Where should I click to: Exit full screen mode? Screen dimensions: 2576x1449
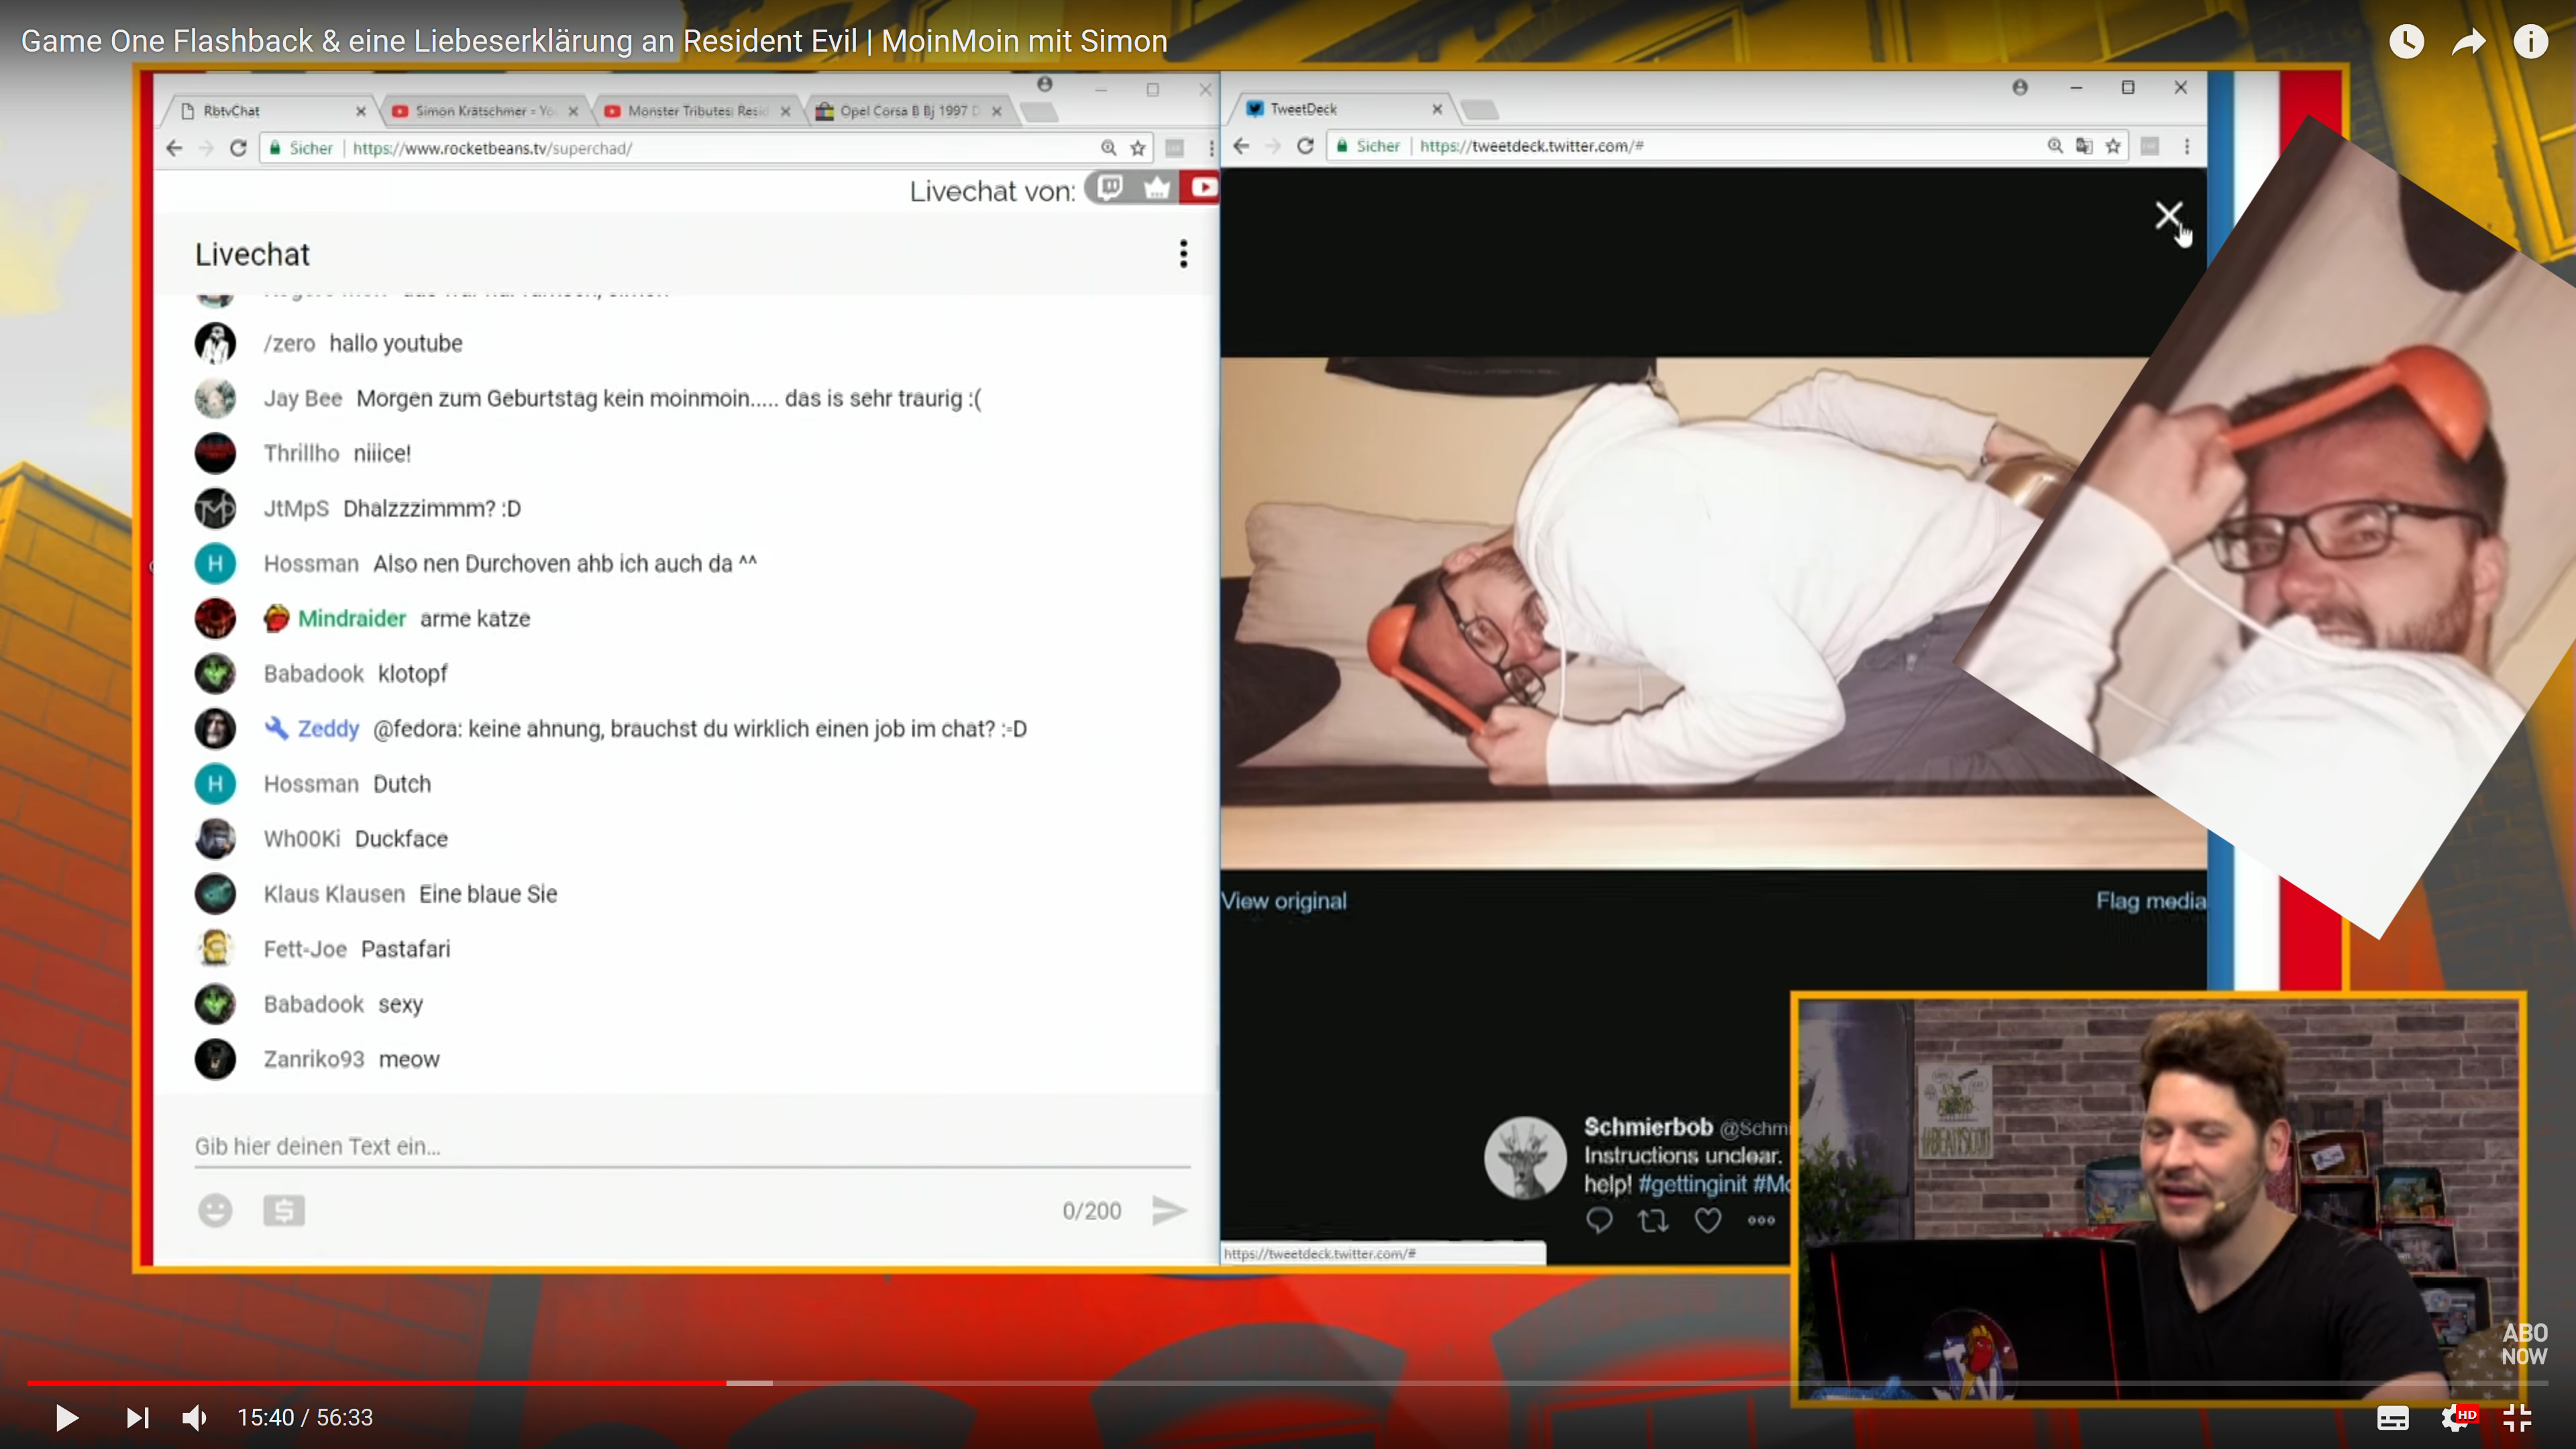[x=2516, y=1418]
